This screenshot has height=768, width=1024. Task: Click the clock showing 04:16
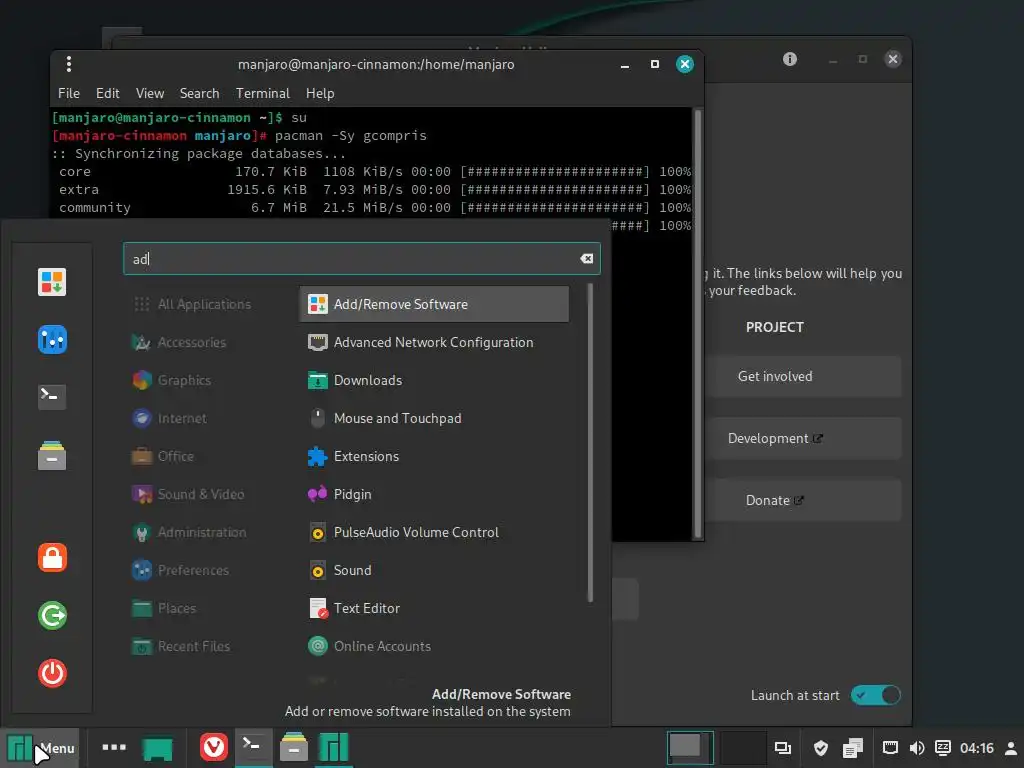pos(976,748)
